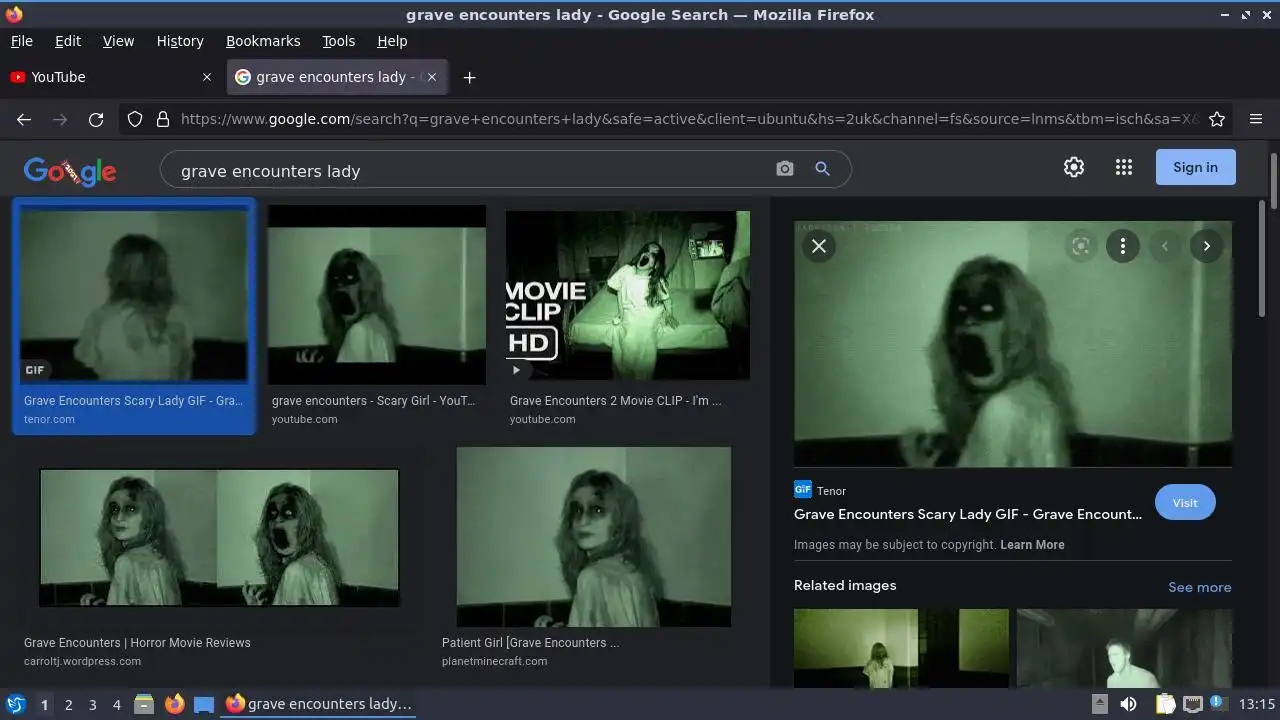1280x720 pixels.
Task: Show desktop using taskbar blue icon
Action: click(204, 704)
